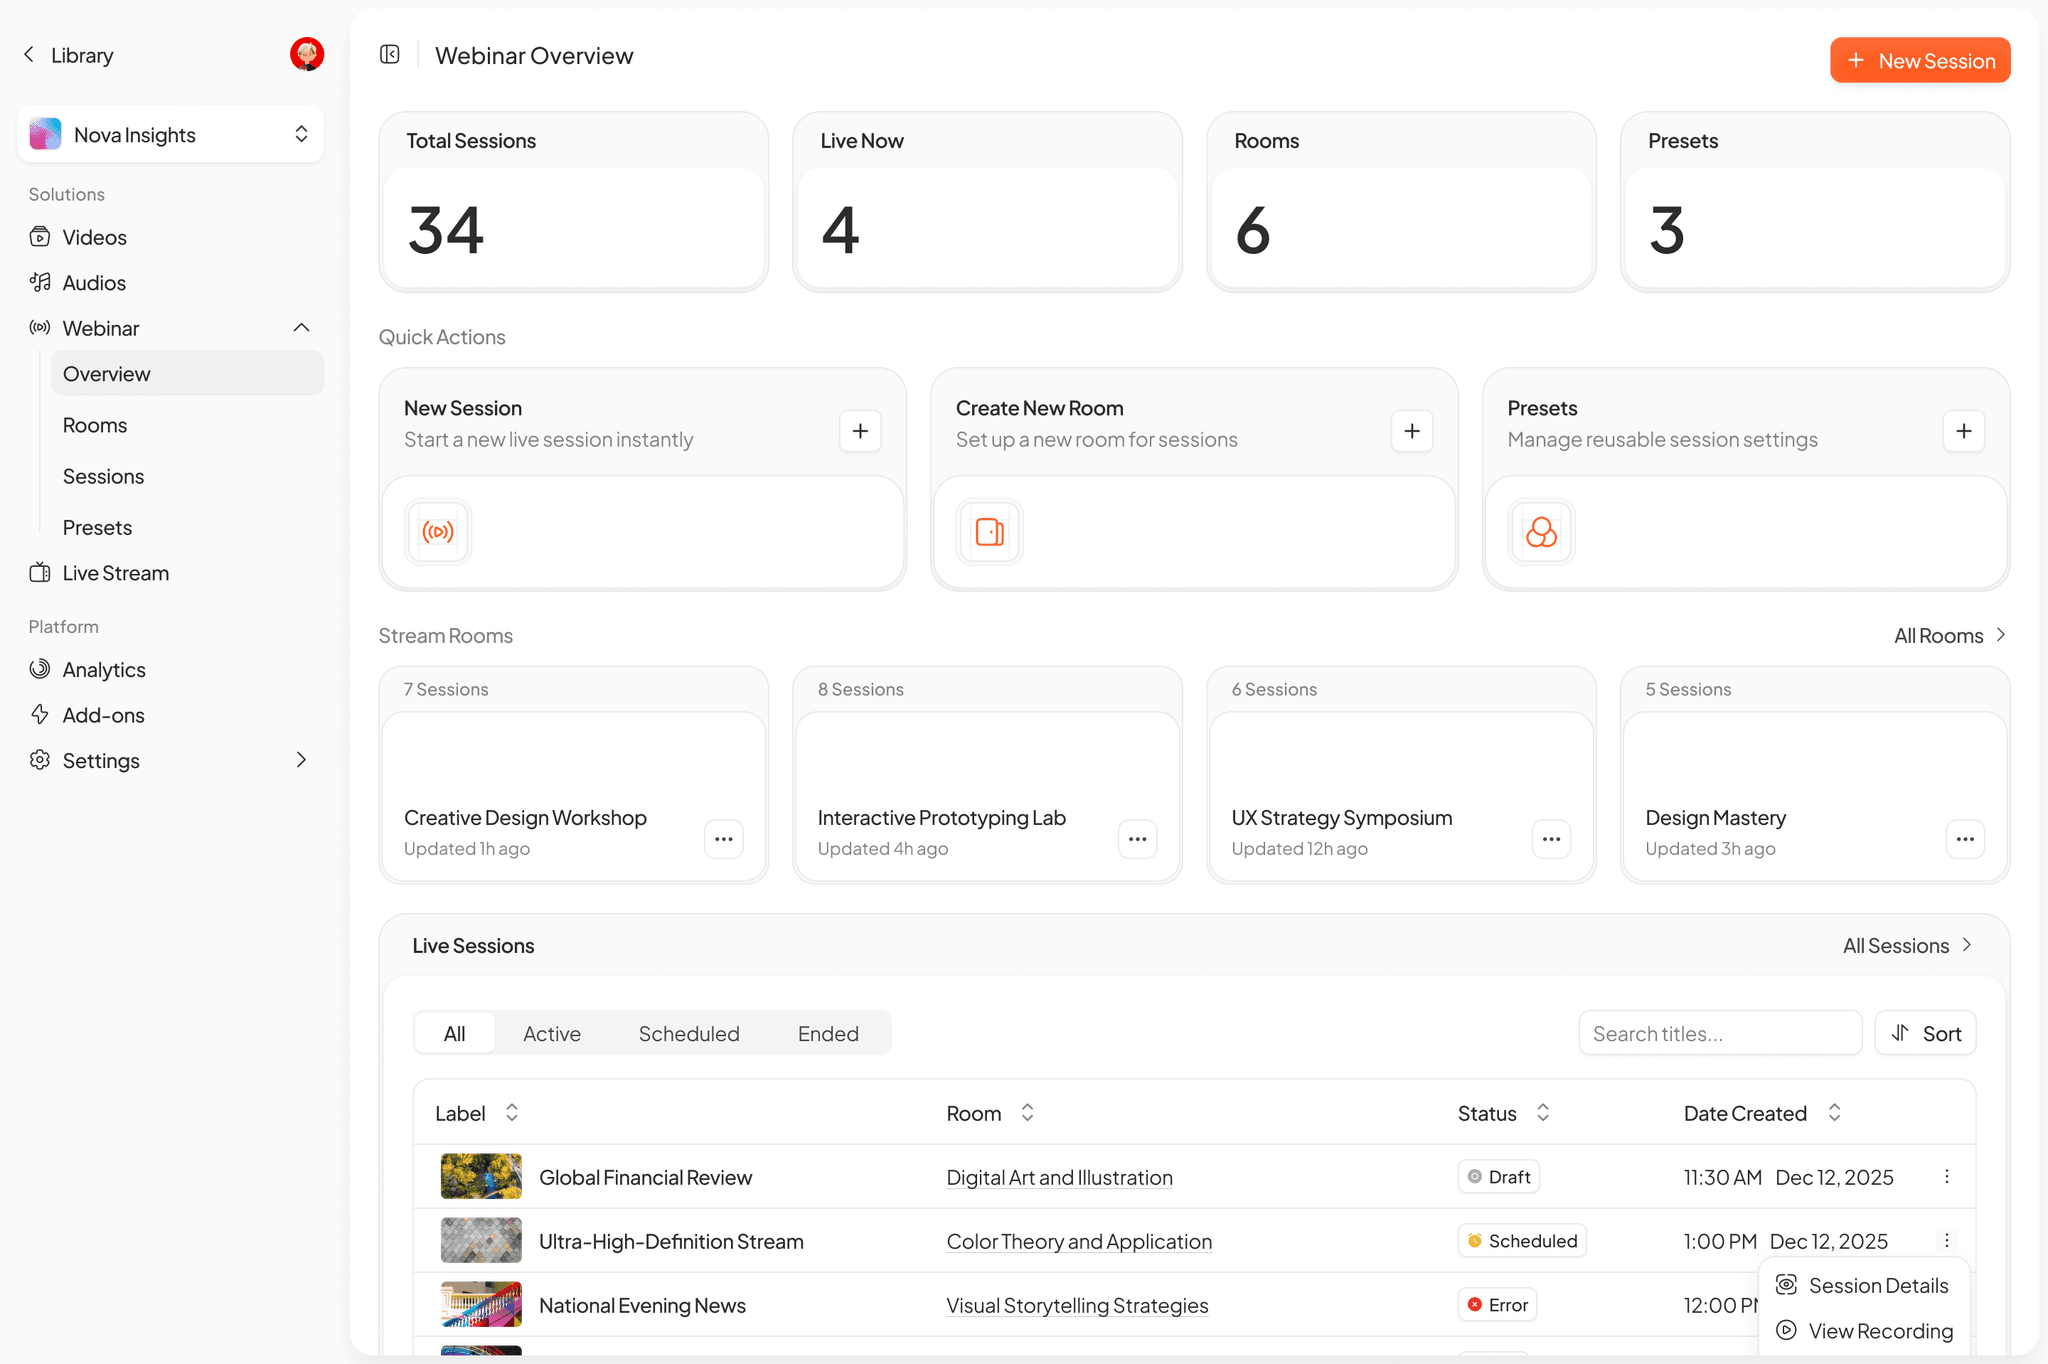The image size is (2048, 1364).
Task: Click the Create New Room icon
Action: coord(990,532)
